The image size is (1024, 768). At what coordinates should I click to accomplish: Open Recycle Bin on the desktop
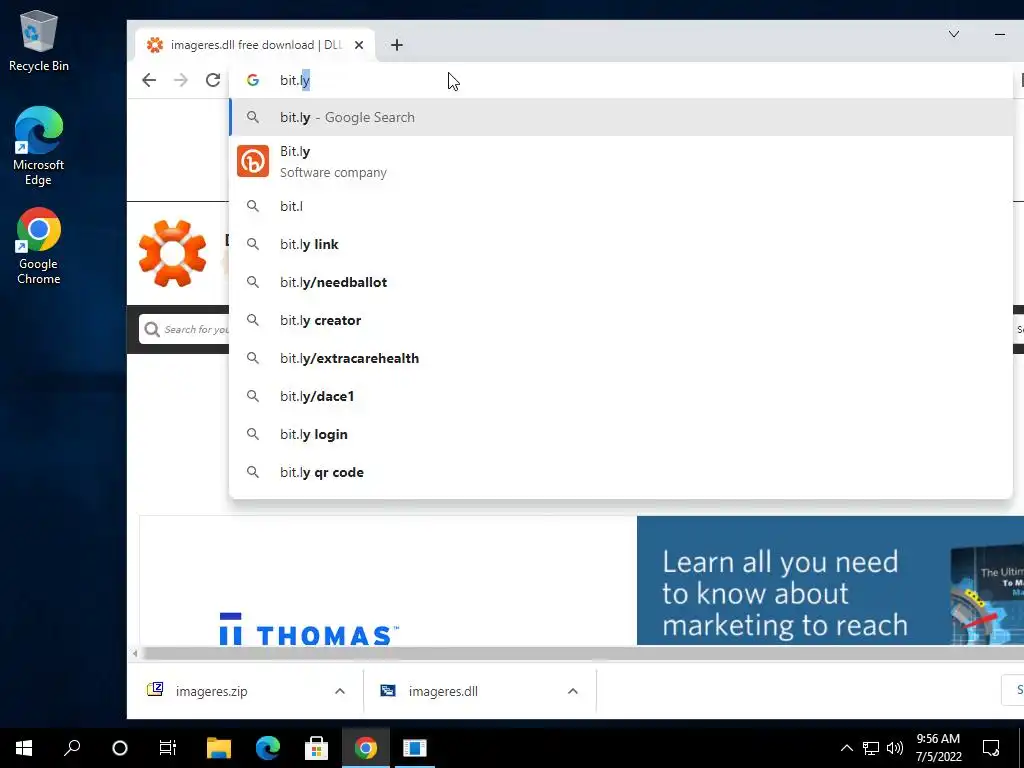[39, 40]
